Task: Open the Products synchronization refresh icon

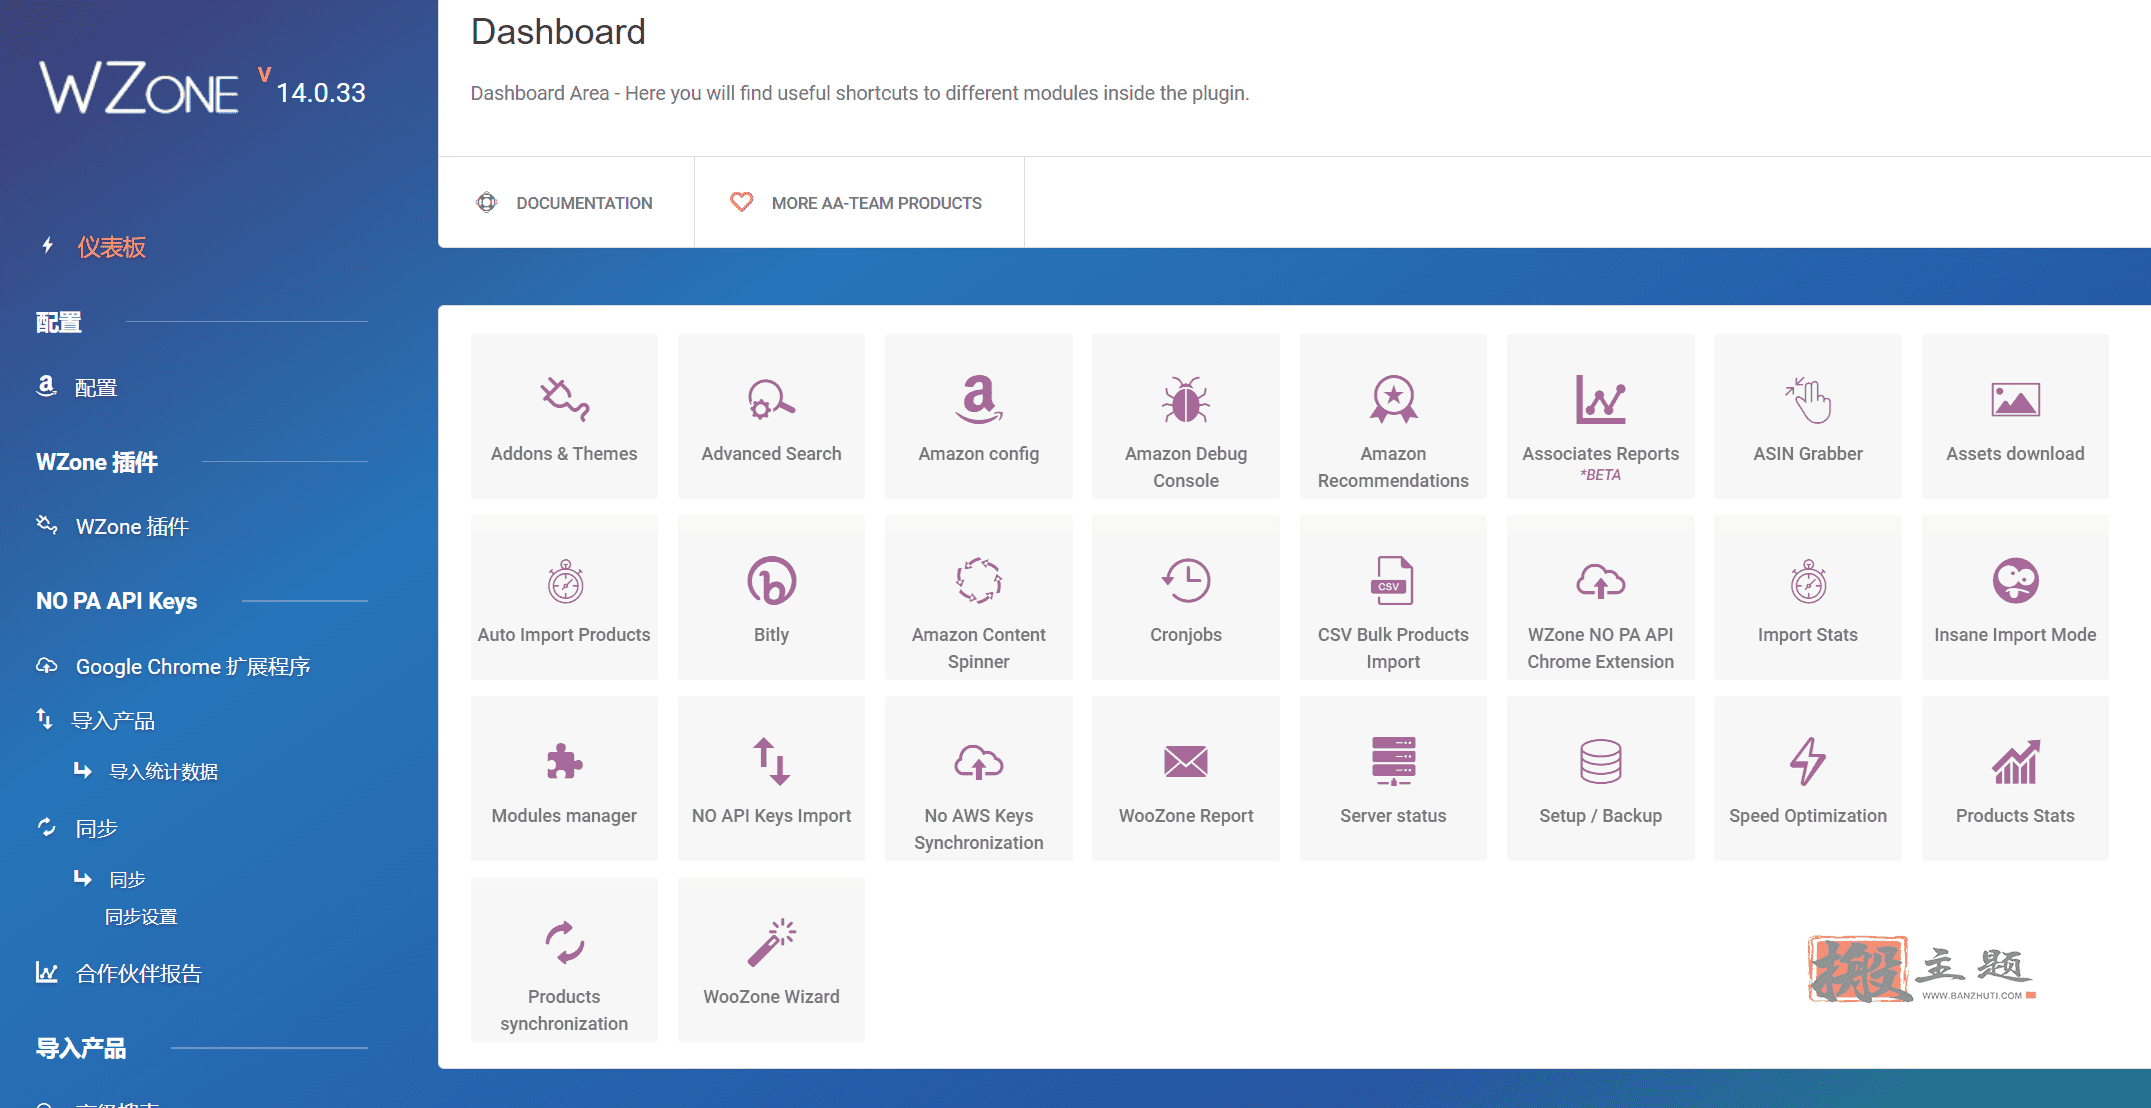Action: (x=564, y=942)
